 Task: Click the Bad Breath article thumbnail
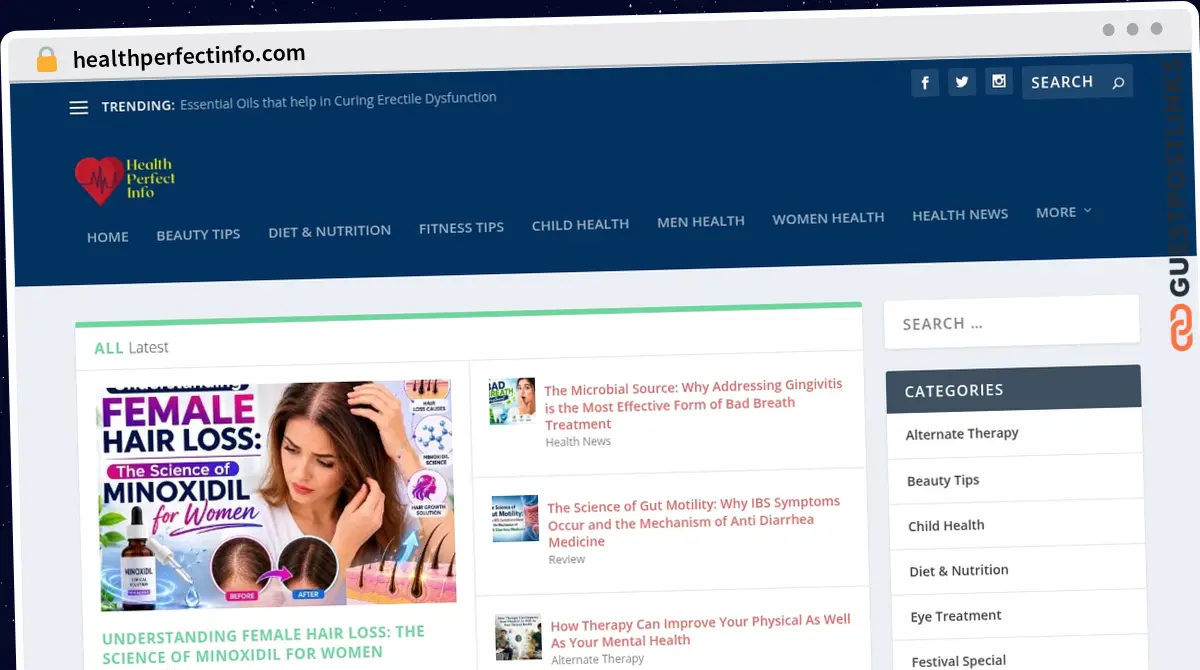click(513, 401)
